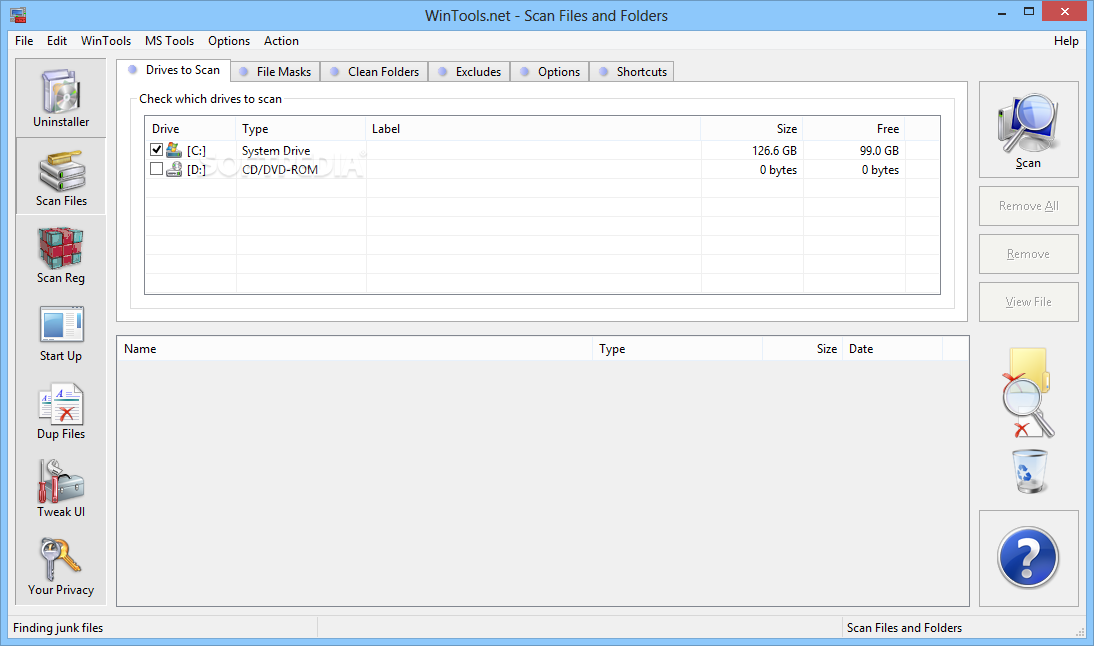Sort drives by the Type column header
Screen dimensions: 1094x646
pyautogui.click(x=301, y=128)
